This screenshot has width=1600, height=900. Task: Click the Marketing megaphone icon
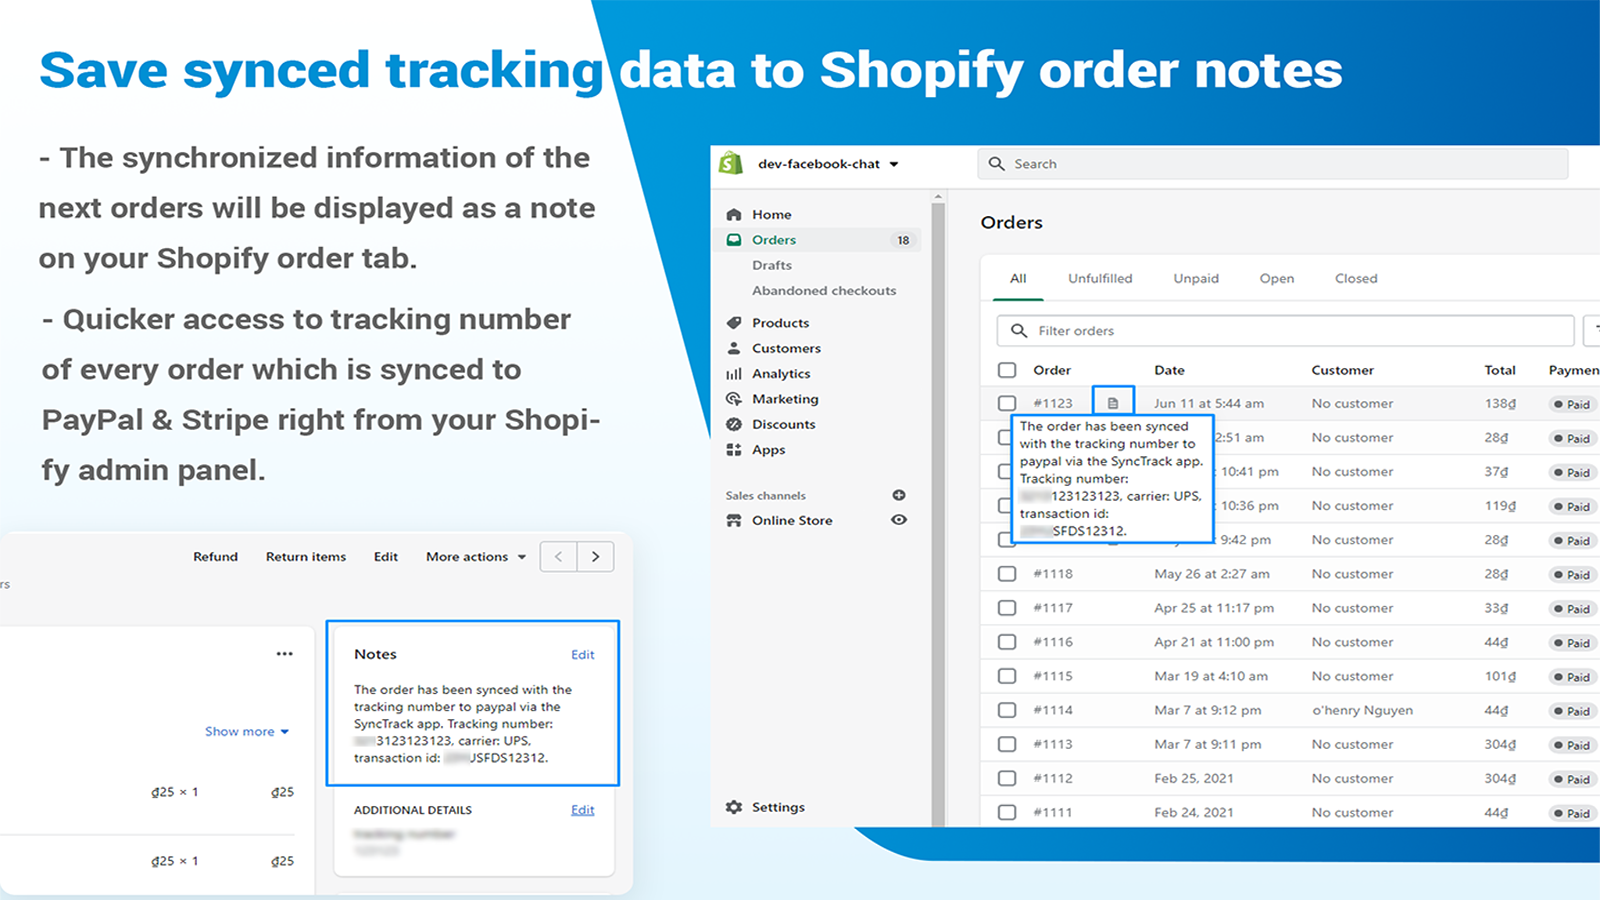(734, 399)
